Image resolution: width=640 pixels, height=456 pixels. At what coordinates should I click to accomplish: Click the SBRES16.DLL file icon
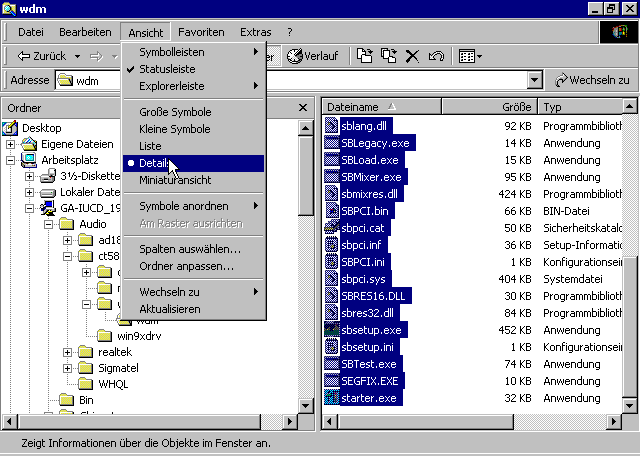[331, 296]
